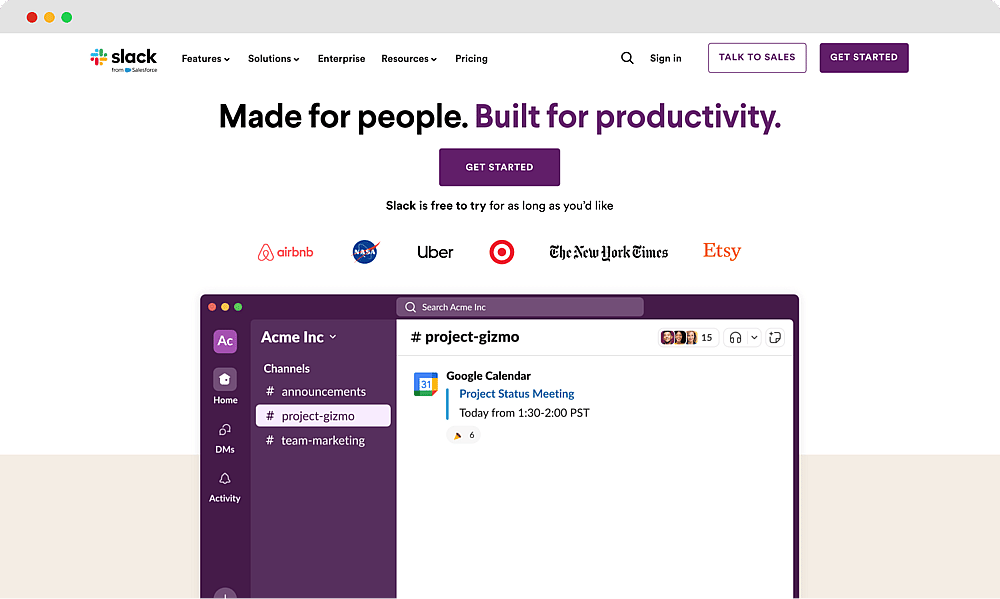Viewport: 1000px width, 599px height.
Task: Expand the Features menu
Action: [x=205, y=59]
